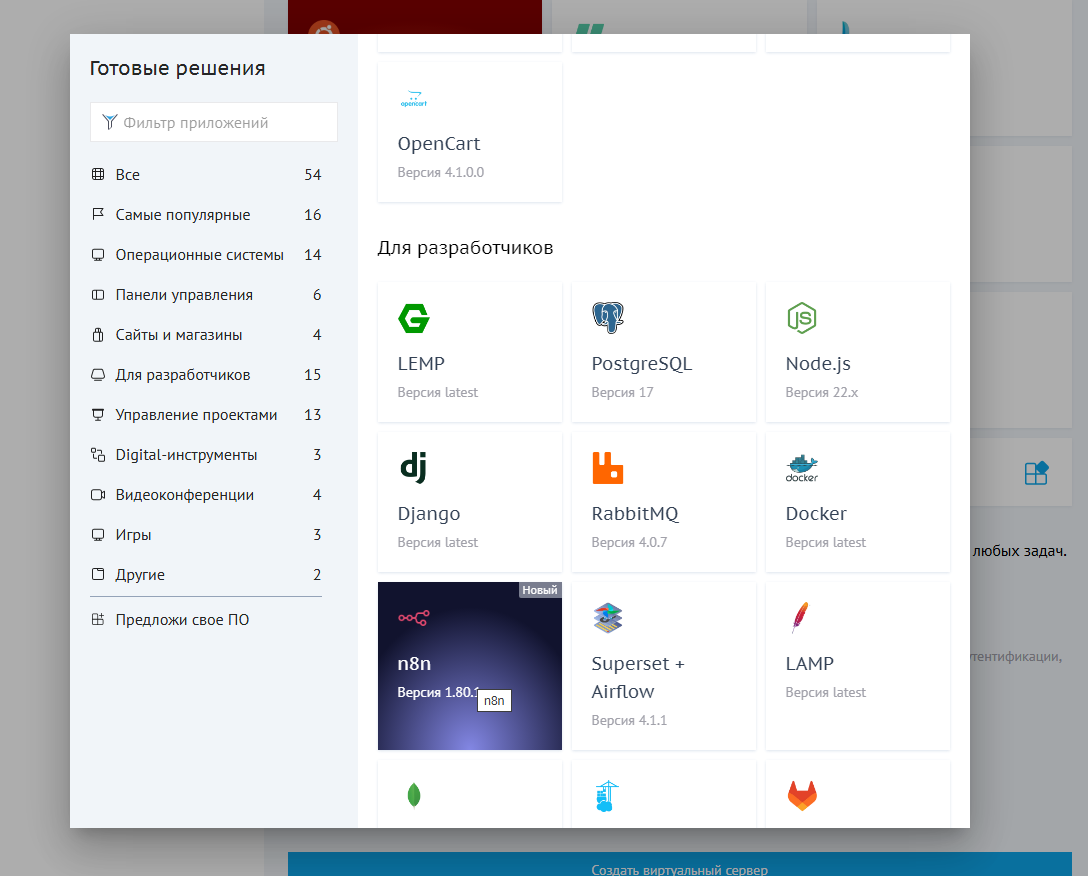Select the LAMP title
Image resolution: width=1088 pixels, height=876 pixels.
click(810, 664)
